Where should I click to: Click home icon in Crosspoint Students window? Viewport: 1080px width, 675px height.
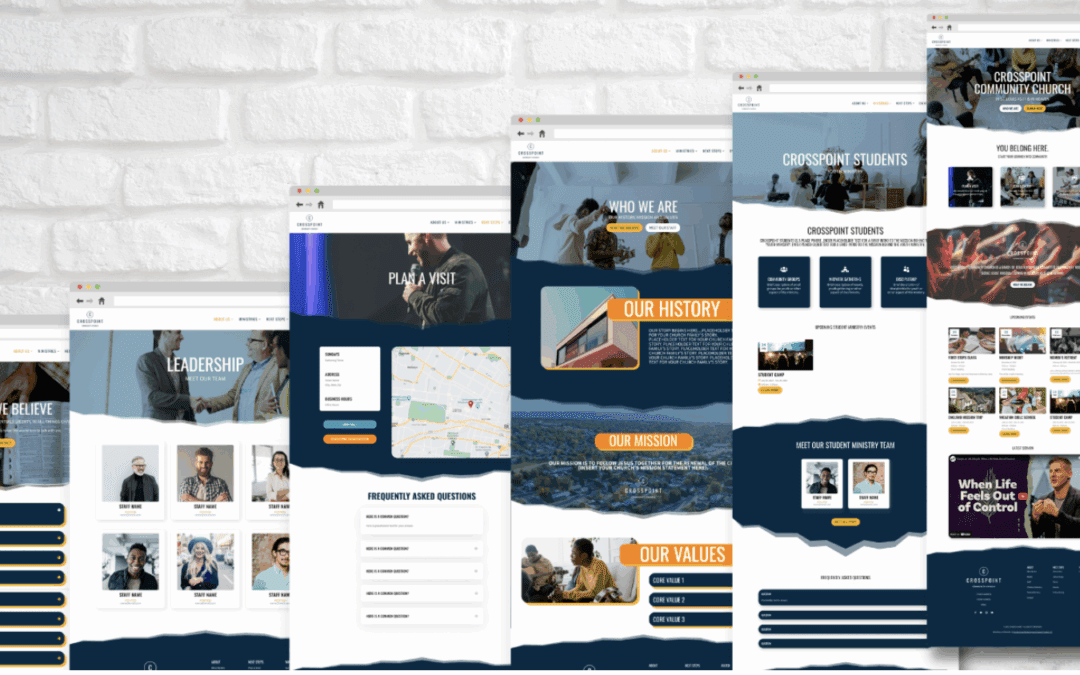759,88
